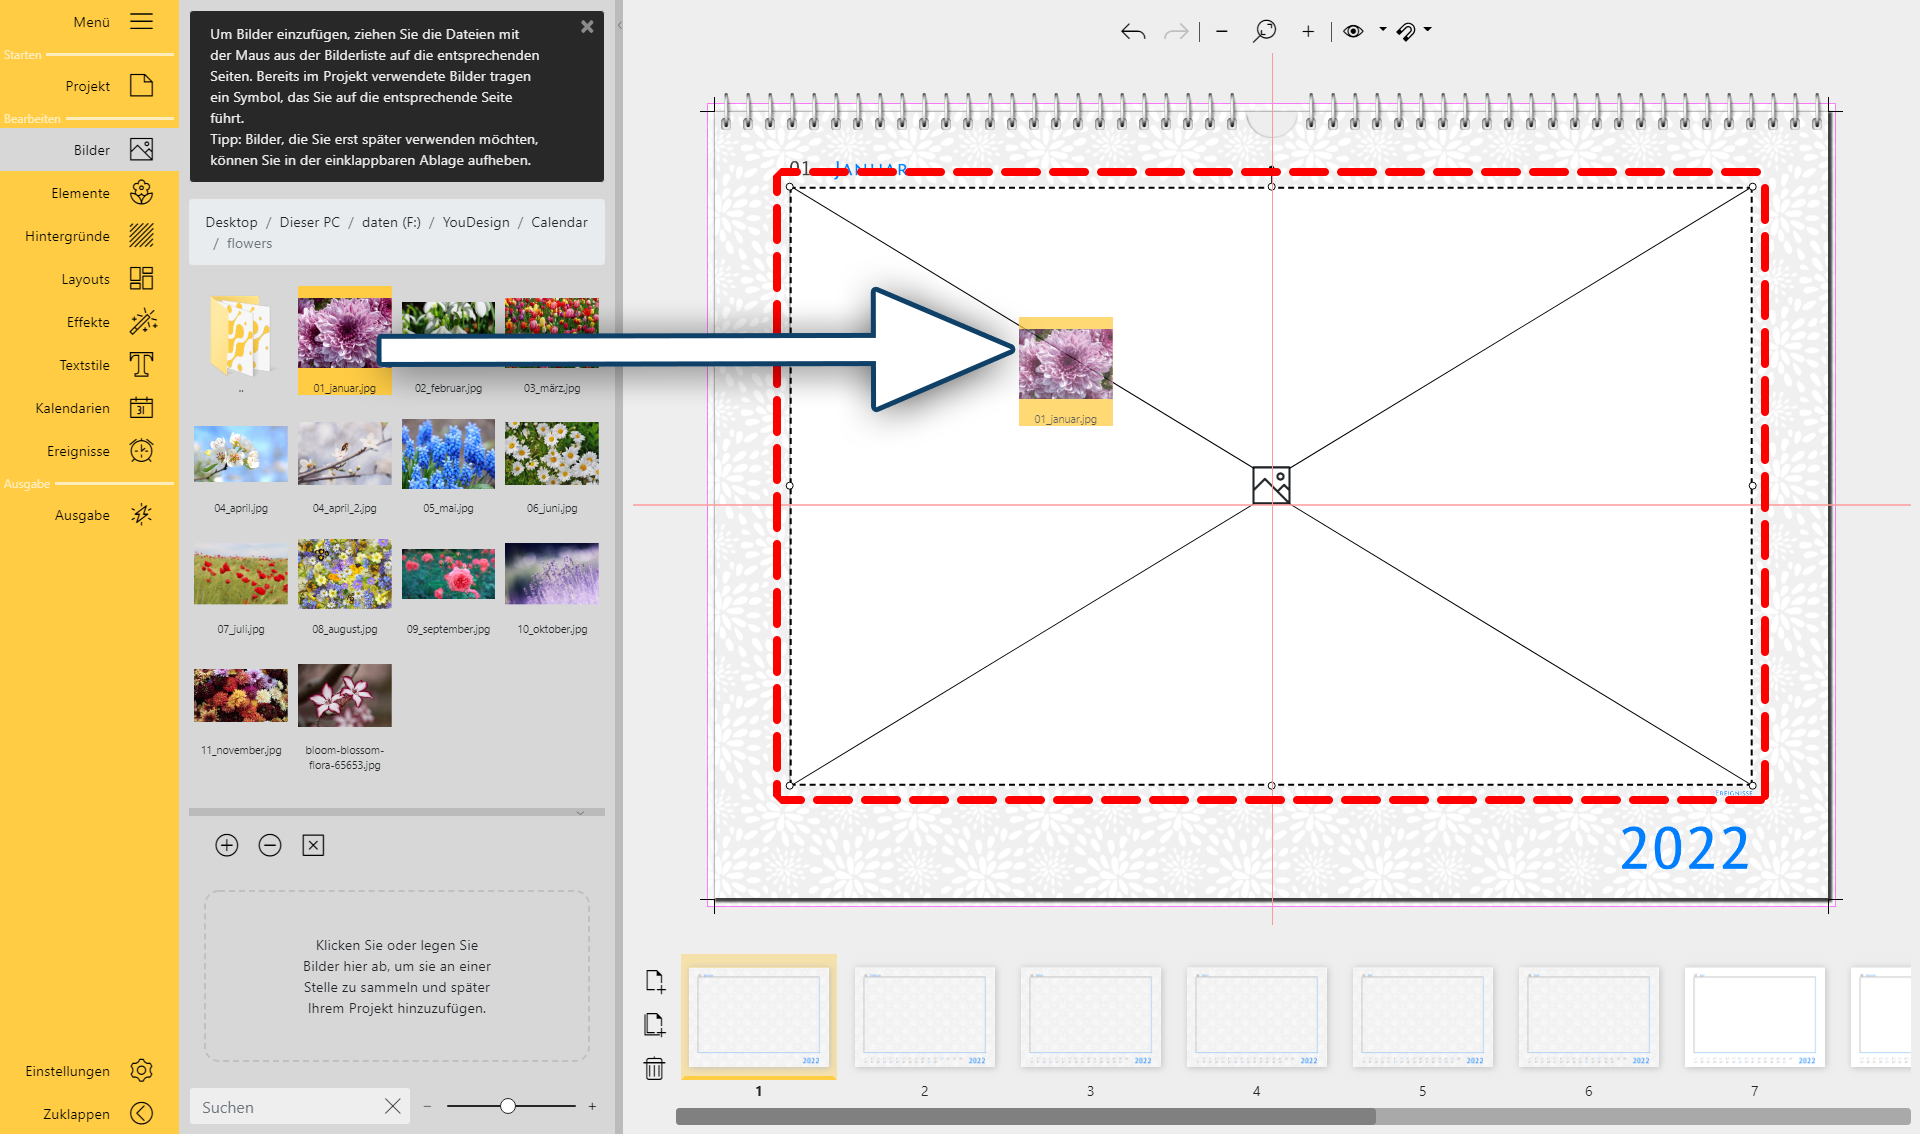Click the YouDesign breadcrumb link
This screenshot has width=1920, height=1134.
pyautogui.click(x=476, y=222)
